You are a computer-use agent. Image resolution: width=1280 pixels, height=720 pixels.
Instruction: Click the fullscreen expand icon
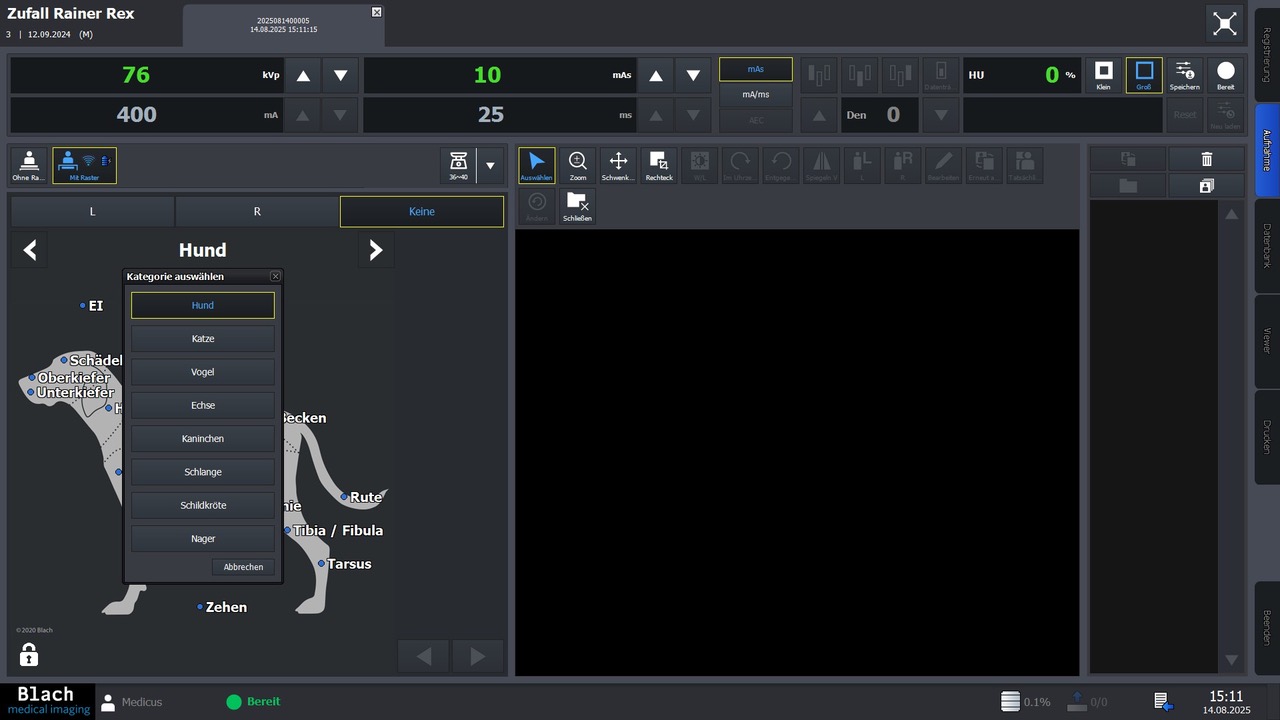pyautogui.click(x=1224, y=25)
